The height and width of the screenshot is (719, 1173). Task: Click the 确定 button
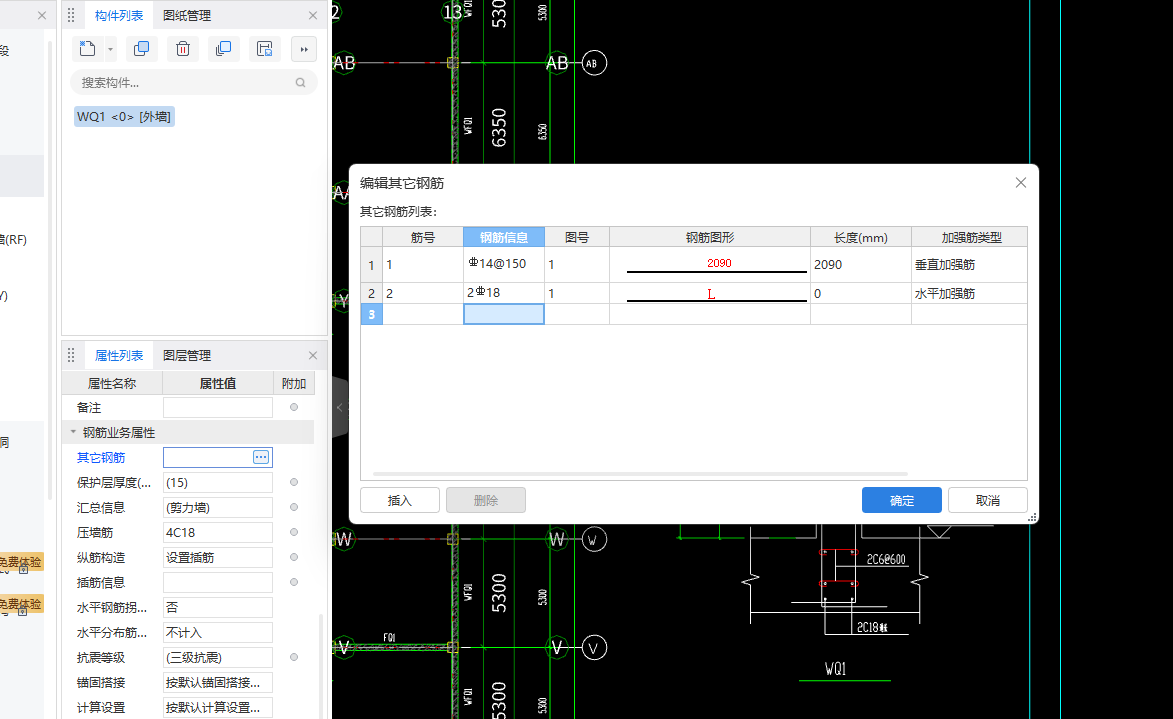[x=901, y=500]
